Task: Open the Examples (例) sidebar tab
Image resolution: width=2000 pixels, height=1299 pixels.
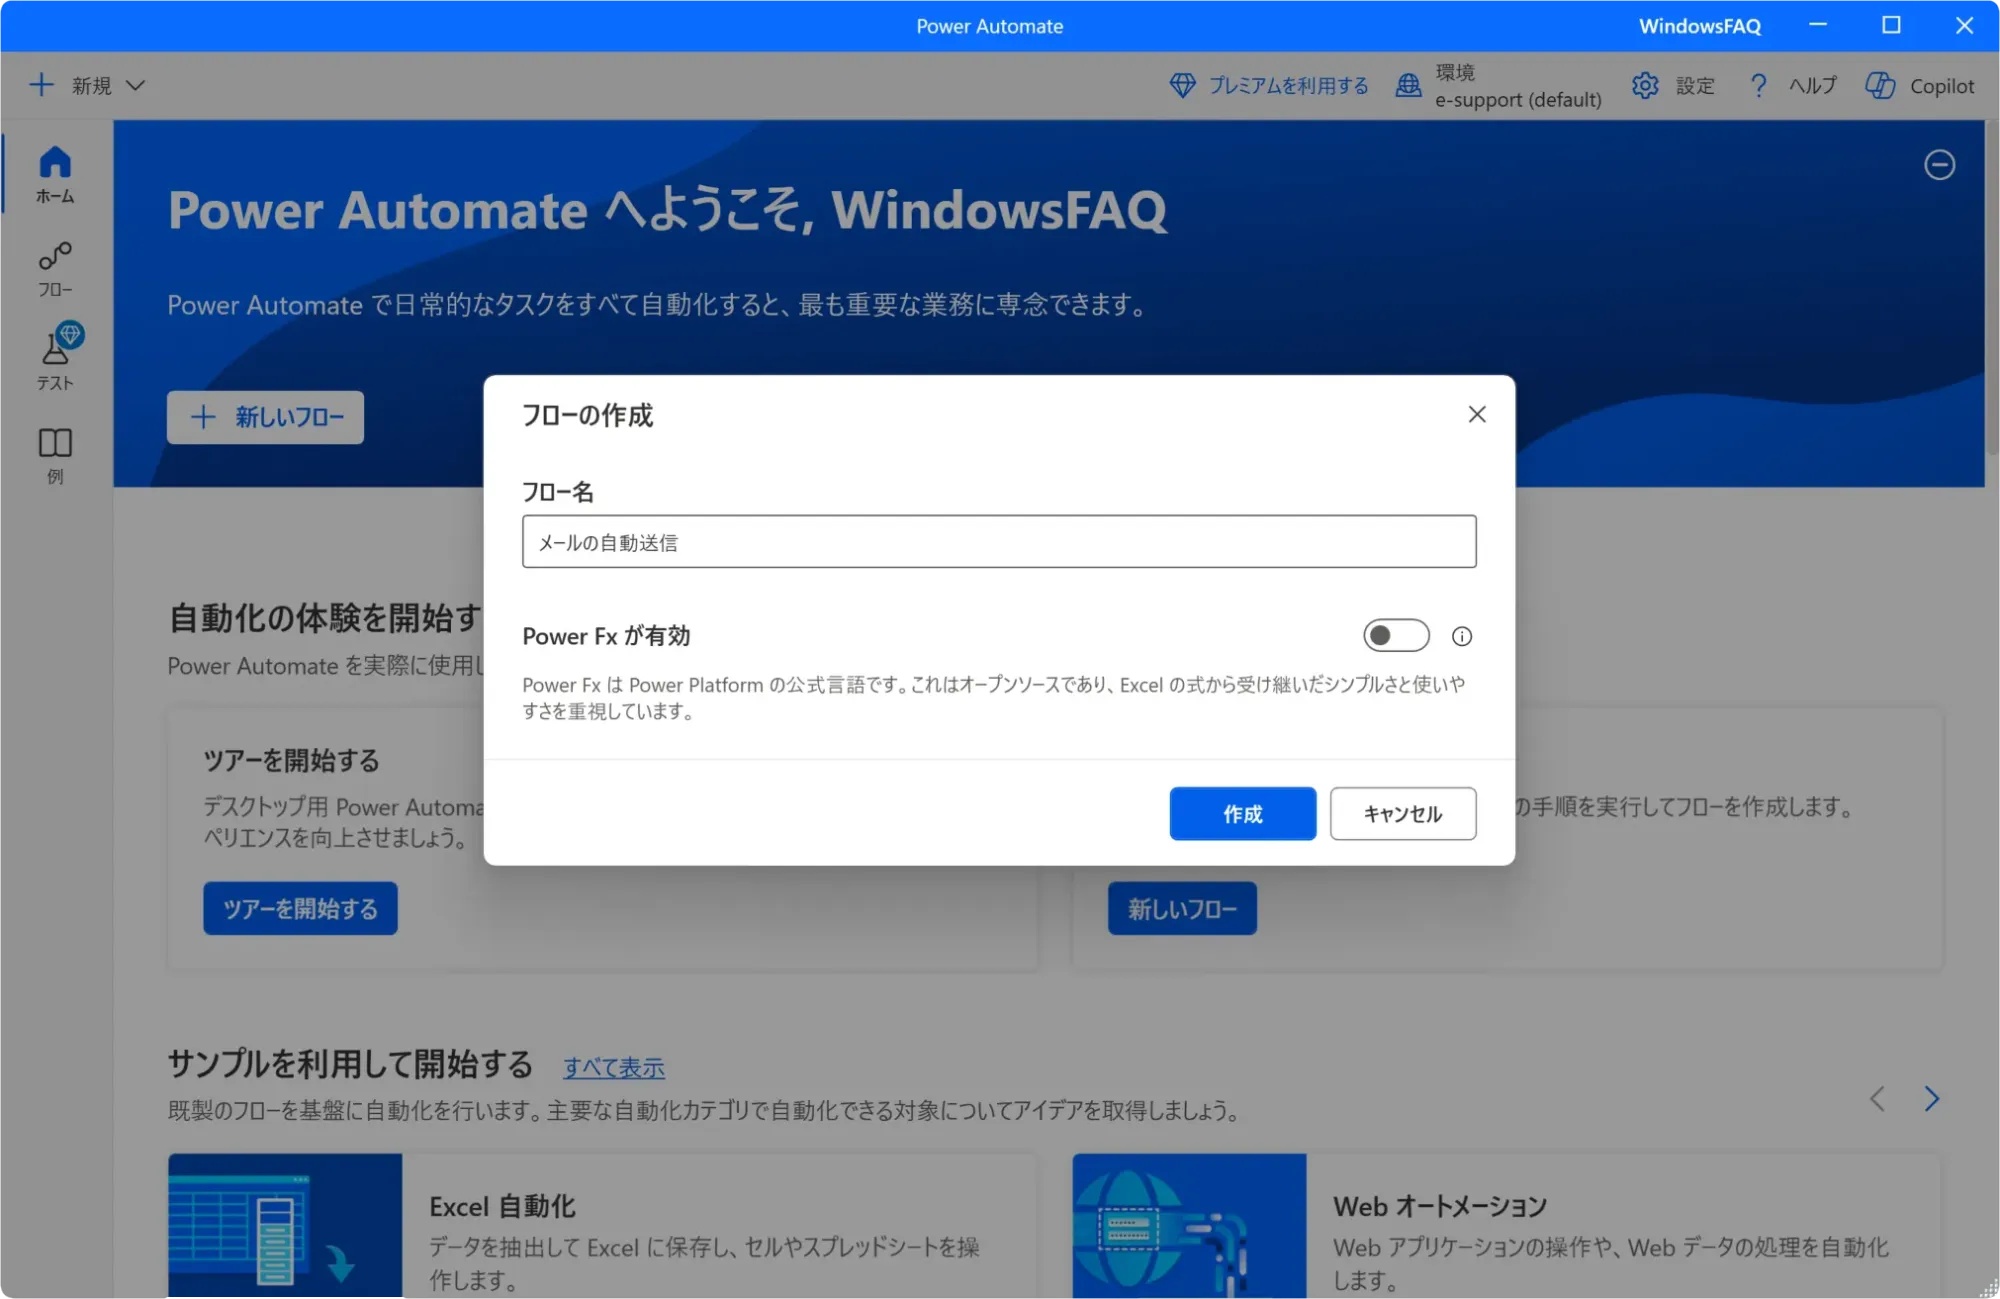Action: 55,455
